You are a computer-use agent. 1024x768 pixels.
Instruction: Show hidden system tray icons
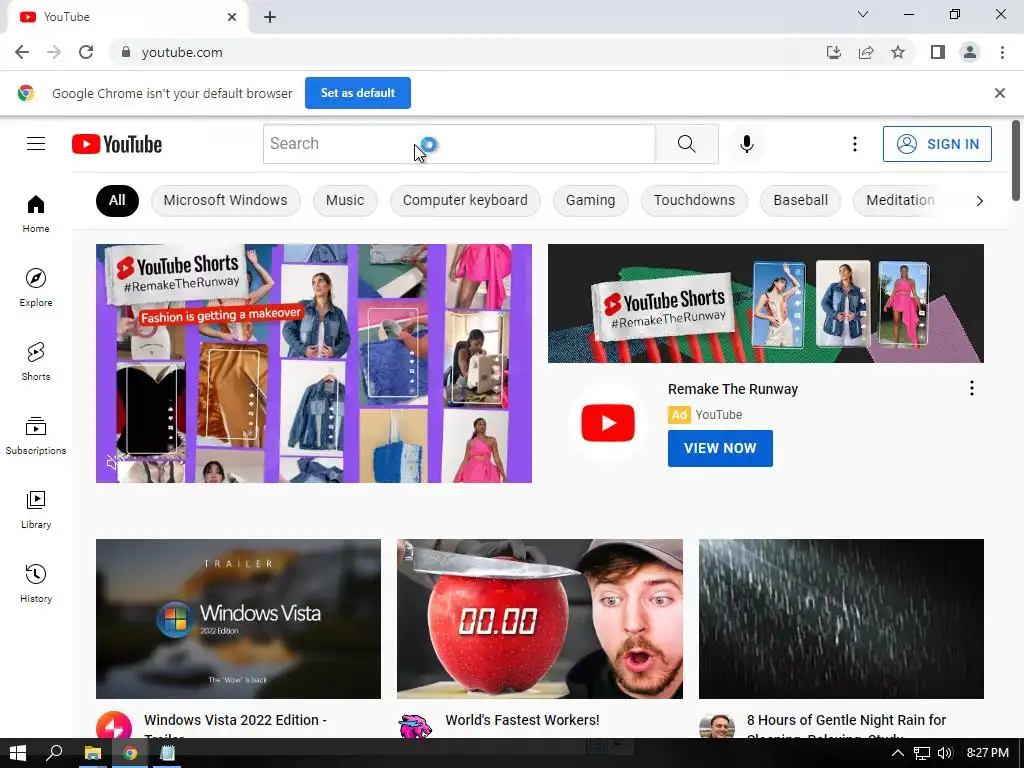[898, 753]
